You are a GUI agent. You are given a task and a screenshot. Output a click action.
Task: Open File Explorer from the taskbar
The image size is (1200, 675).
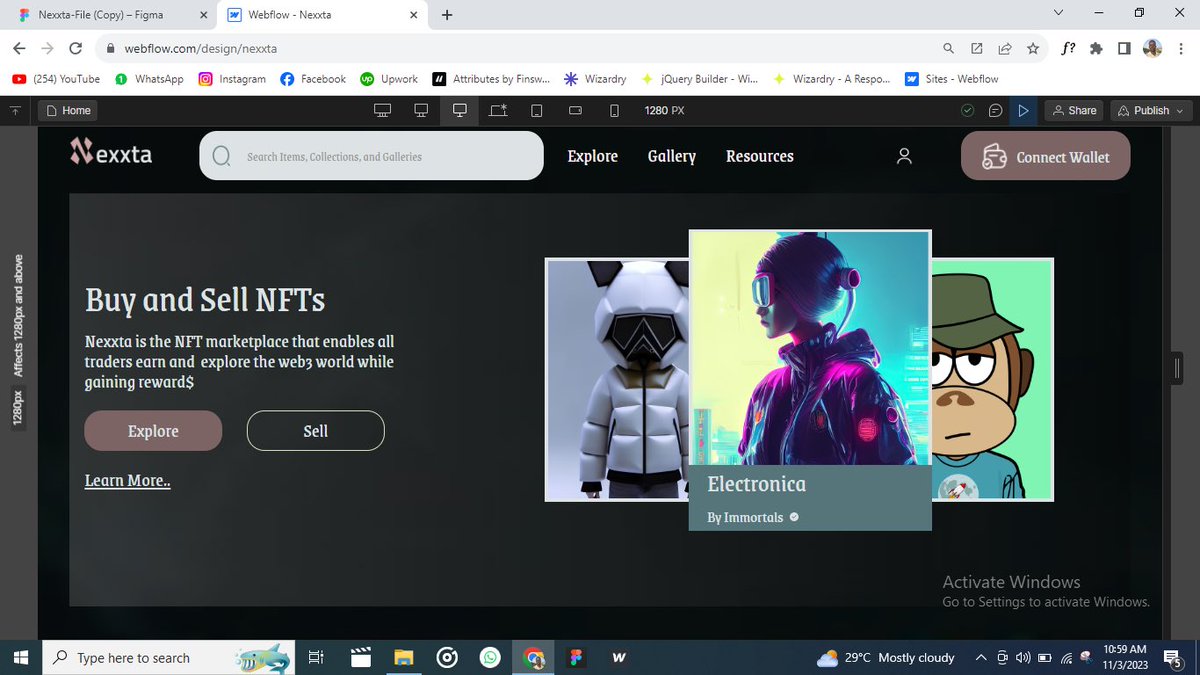coord(403,658)
